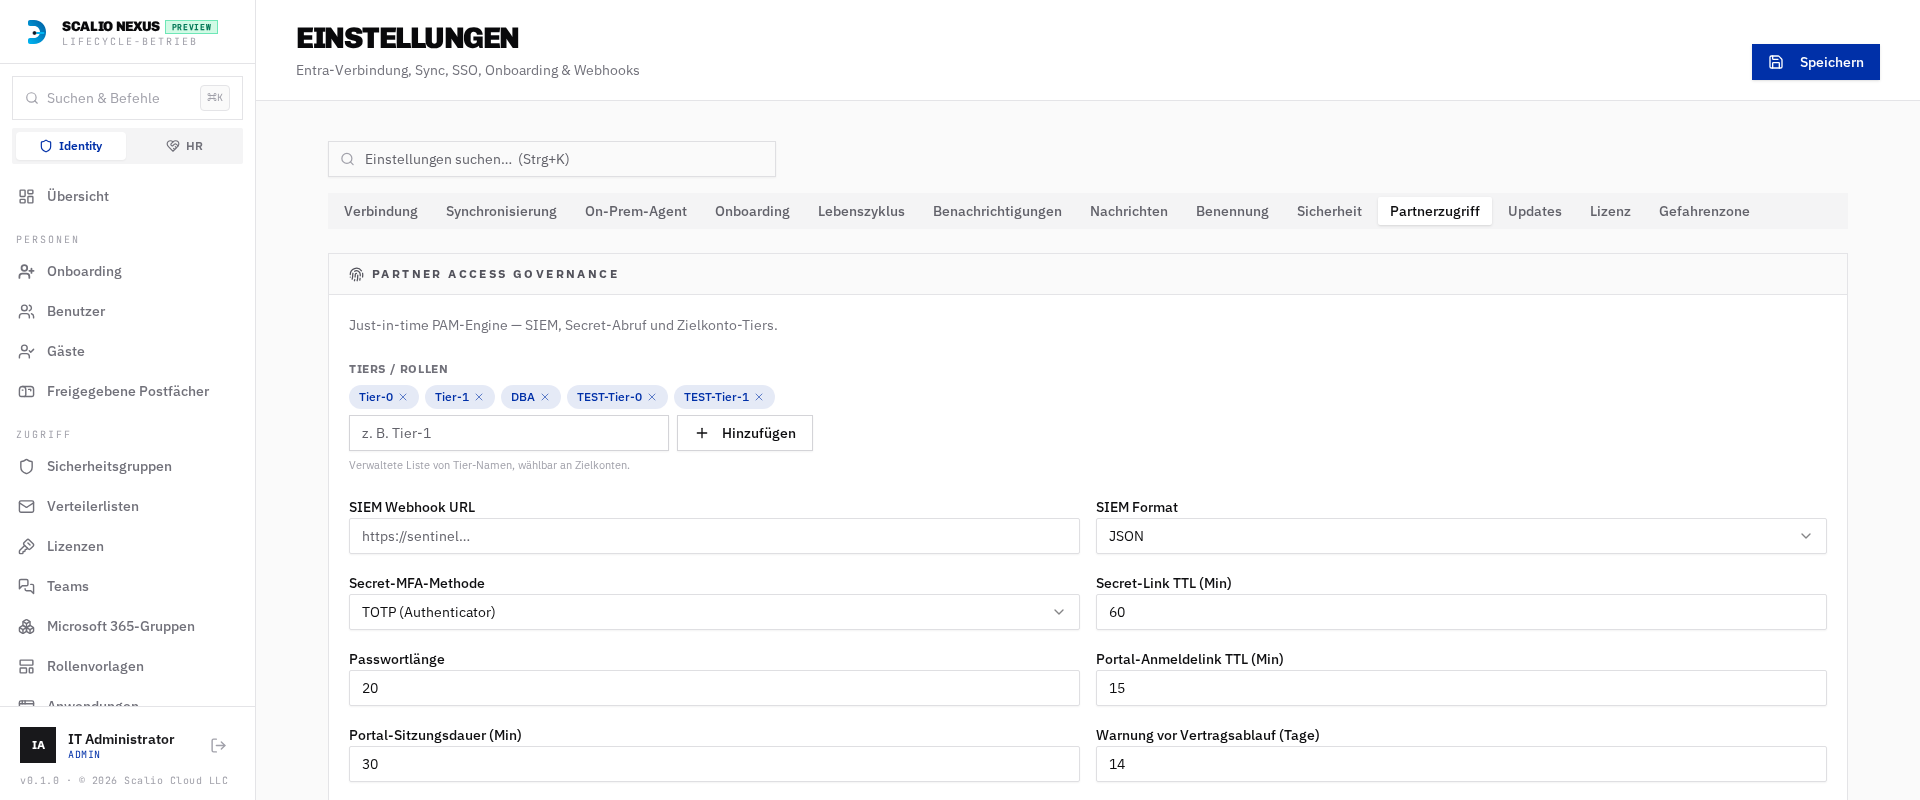Remove the DBA tag
The height and width of the screenshot is (800, 1920).
[545, 397]
